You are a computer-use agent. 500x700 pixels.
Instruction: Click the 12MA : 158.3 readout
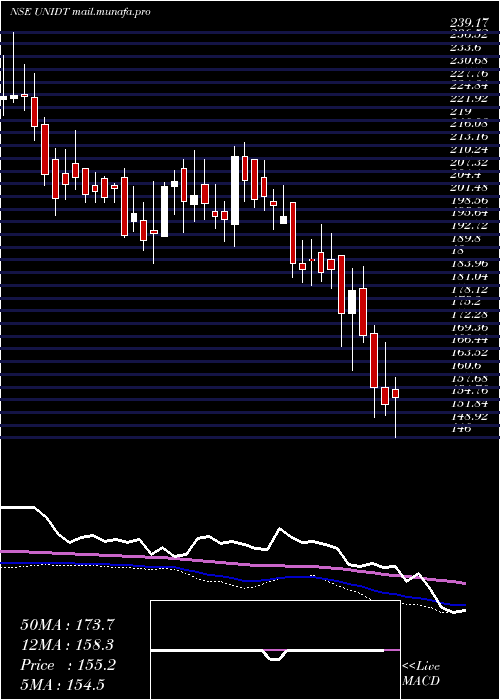pyautogui.click(x=67, y=645)
